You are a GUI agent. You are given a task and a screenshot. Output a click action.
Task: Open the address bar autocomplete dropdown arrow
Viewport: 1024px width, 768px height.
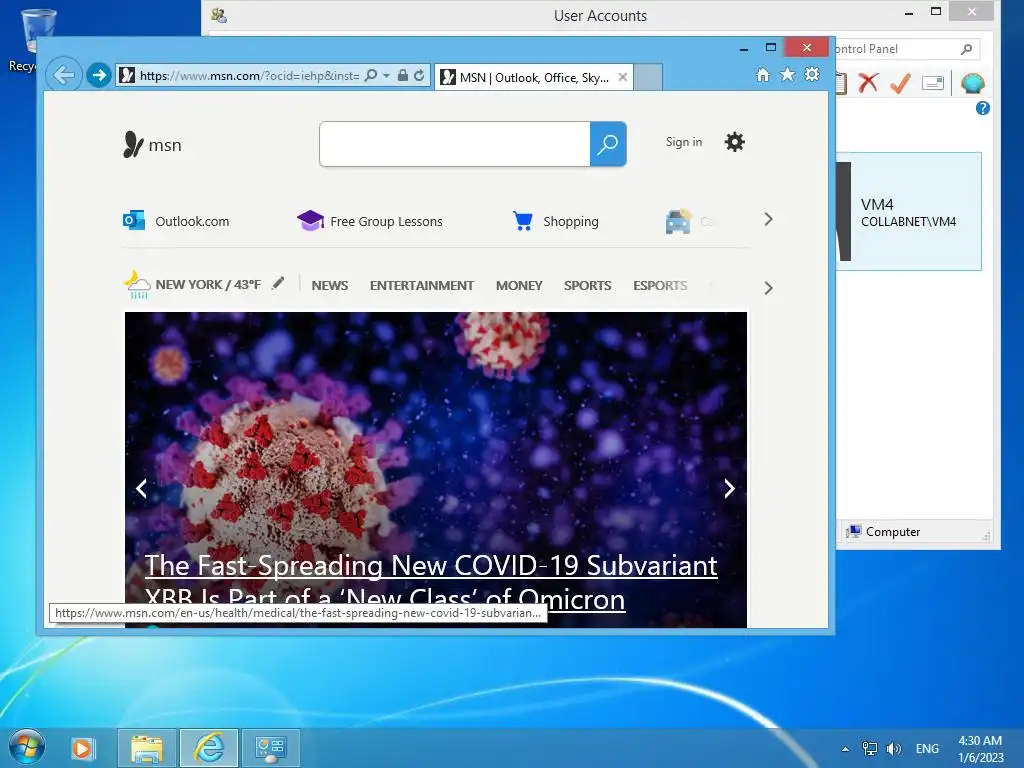(386, 76)
